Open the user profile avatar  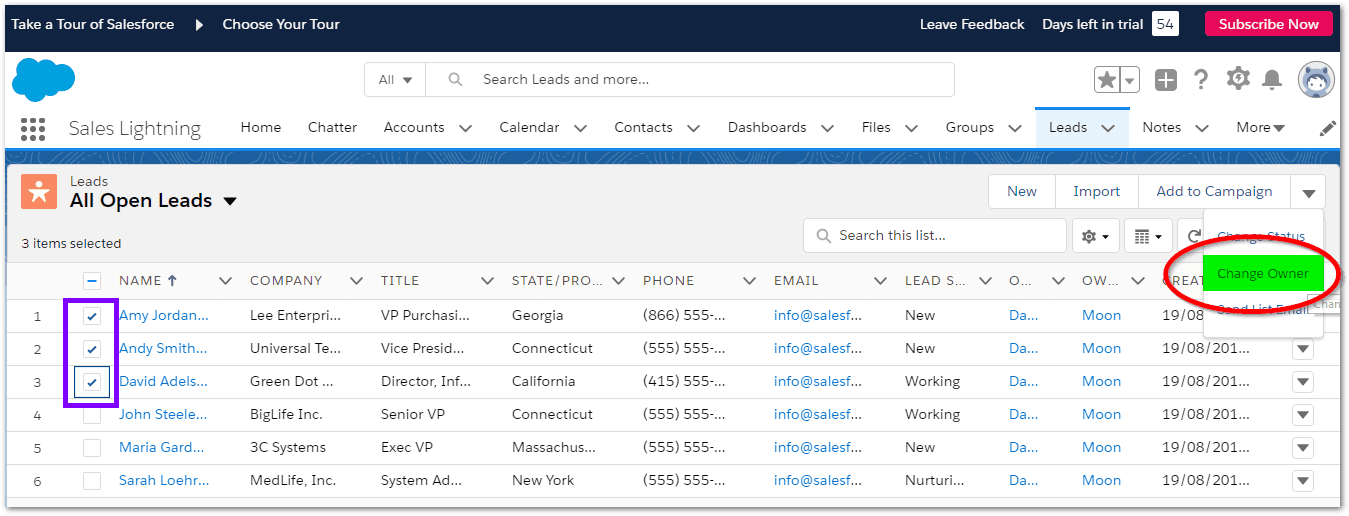click(1316, 80)
